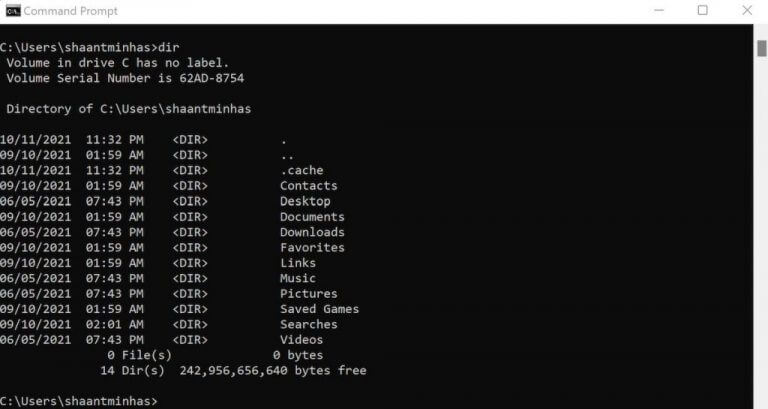Click the 'Contacts' directory name
Image resolution: width=768 pixels, height=409 pixels.
pos(309,186)
